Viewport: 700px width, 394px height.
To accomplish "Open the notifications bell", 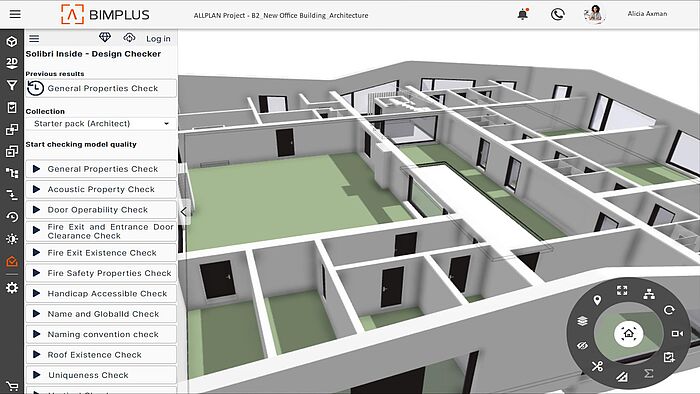I will pos(523,14).
